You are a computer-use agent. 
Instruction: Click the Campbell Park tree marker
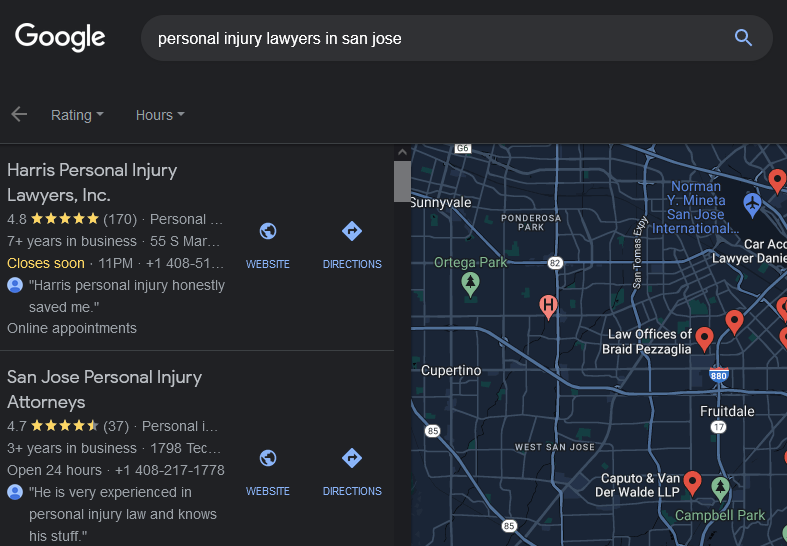click(x=721, y=489)
